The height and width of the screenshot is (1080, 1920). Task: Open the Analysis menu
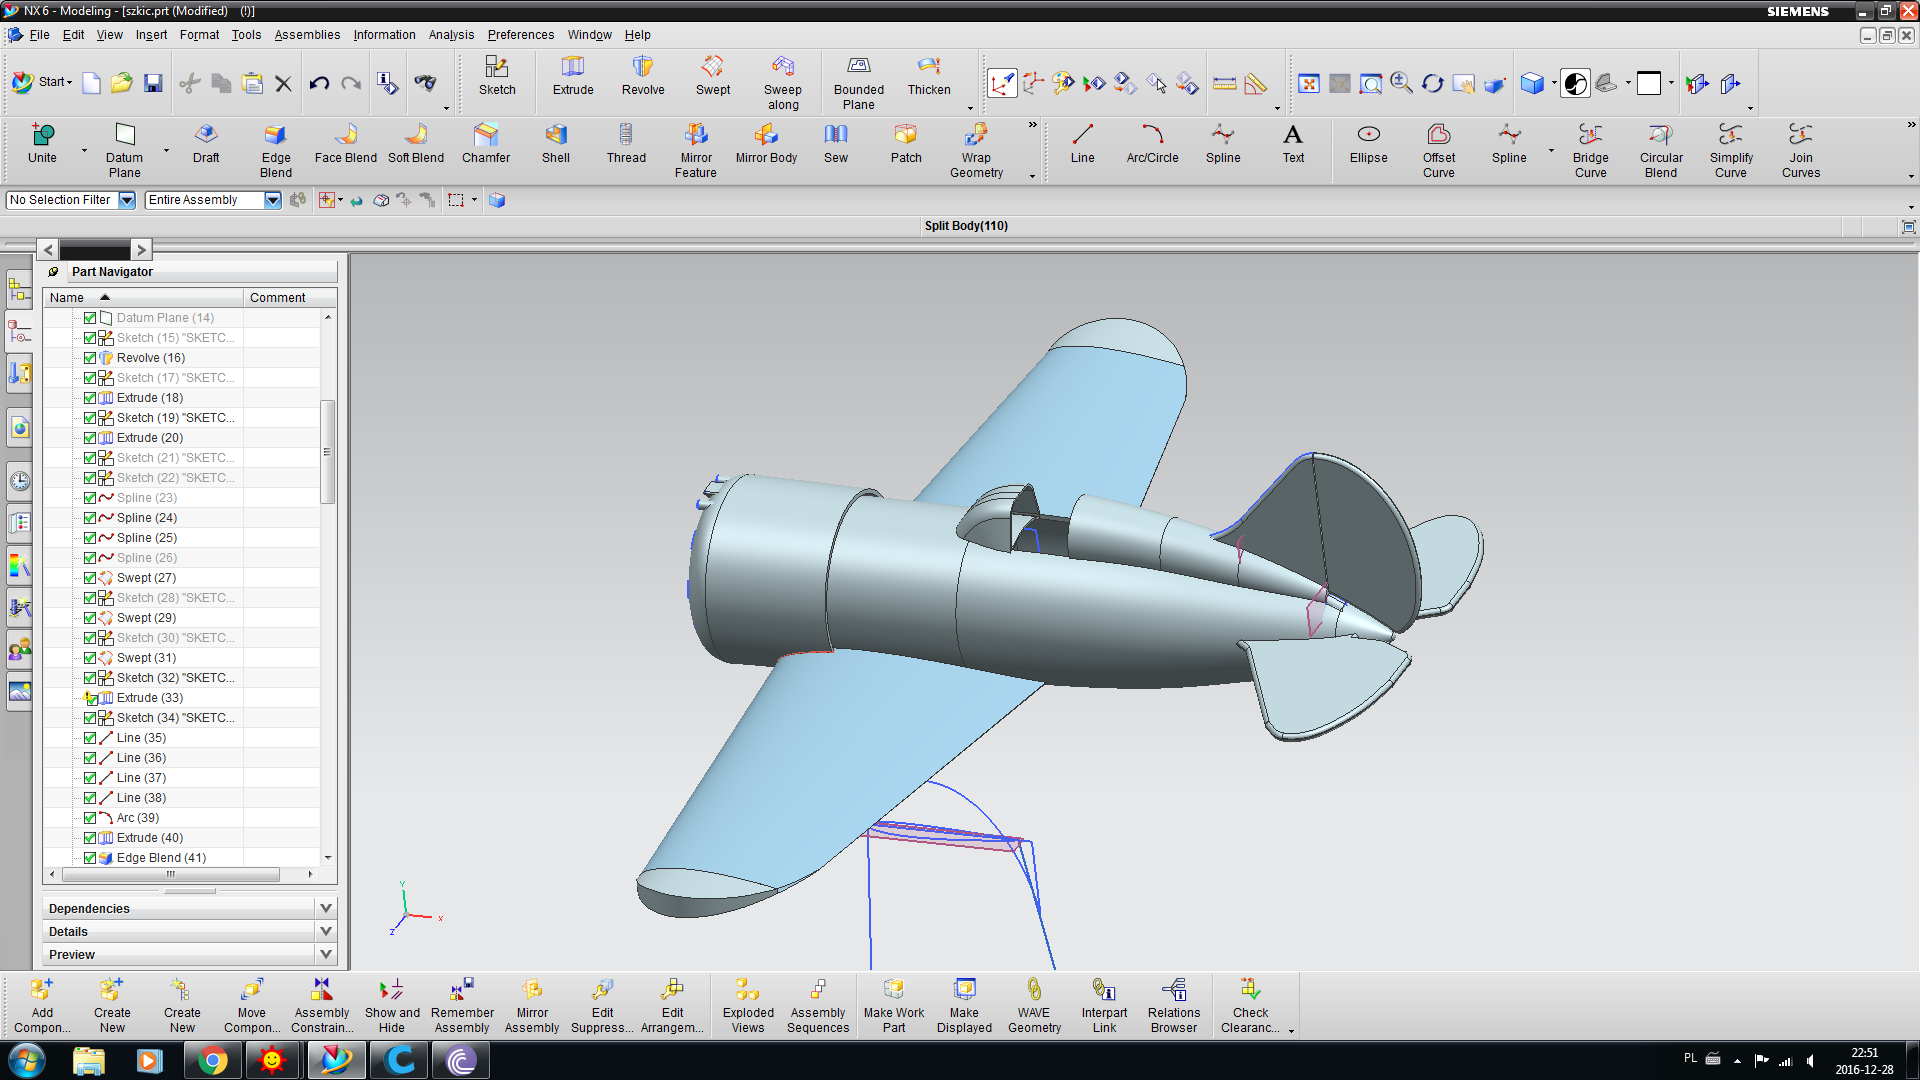coord(451,35)
